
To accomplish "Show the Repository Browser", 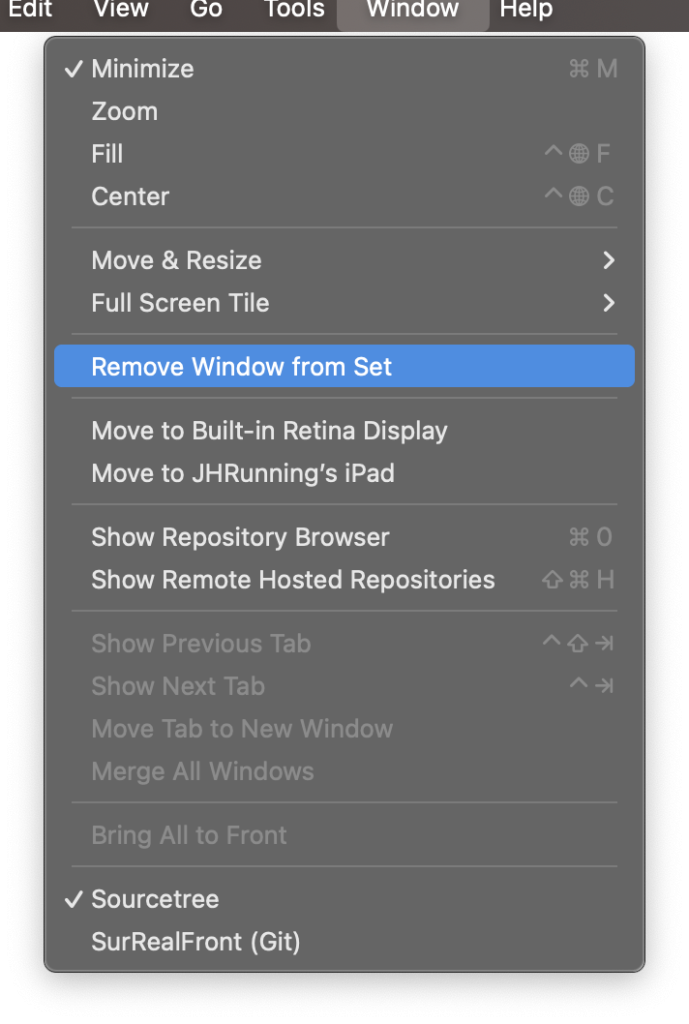I will (344, 537).
